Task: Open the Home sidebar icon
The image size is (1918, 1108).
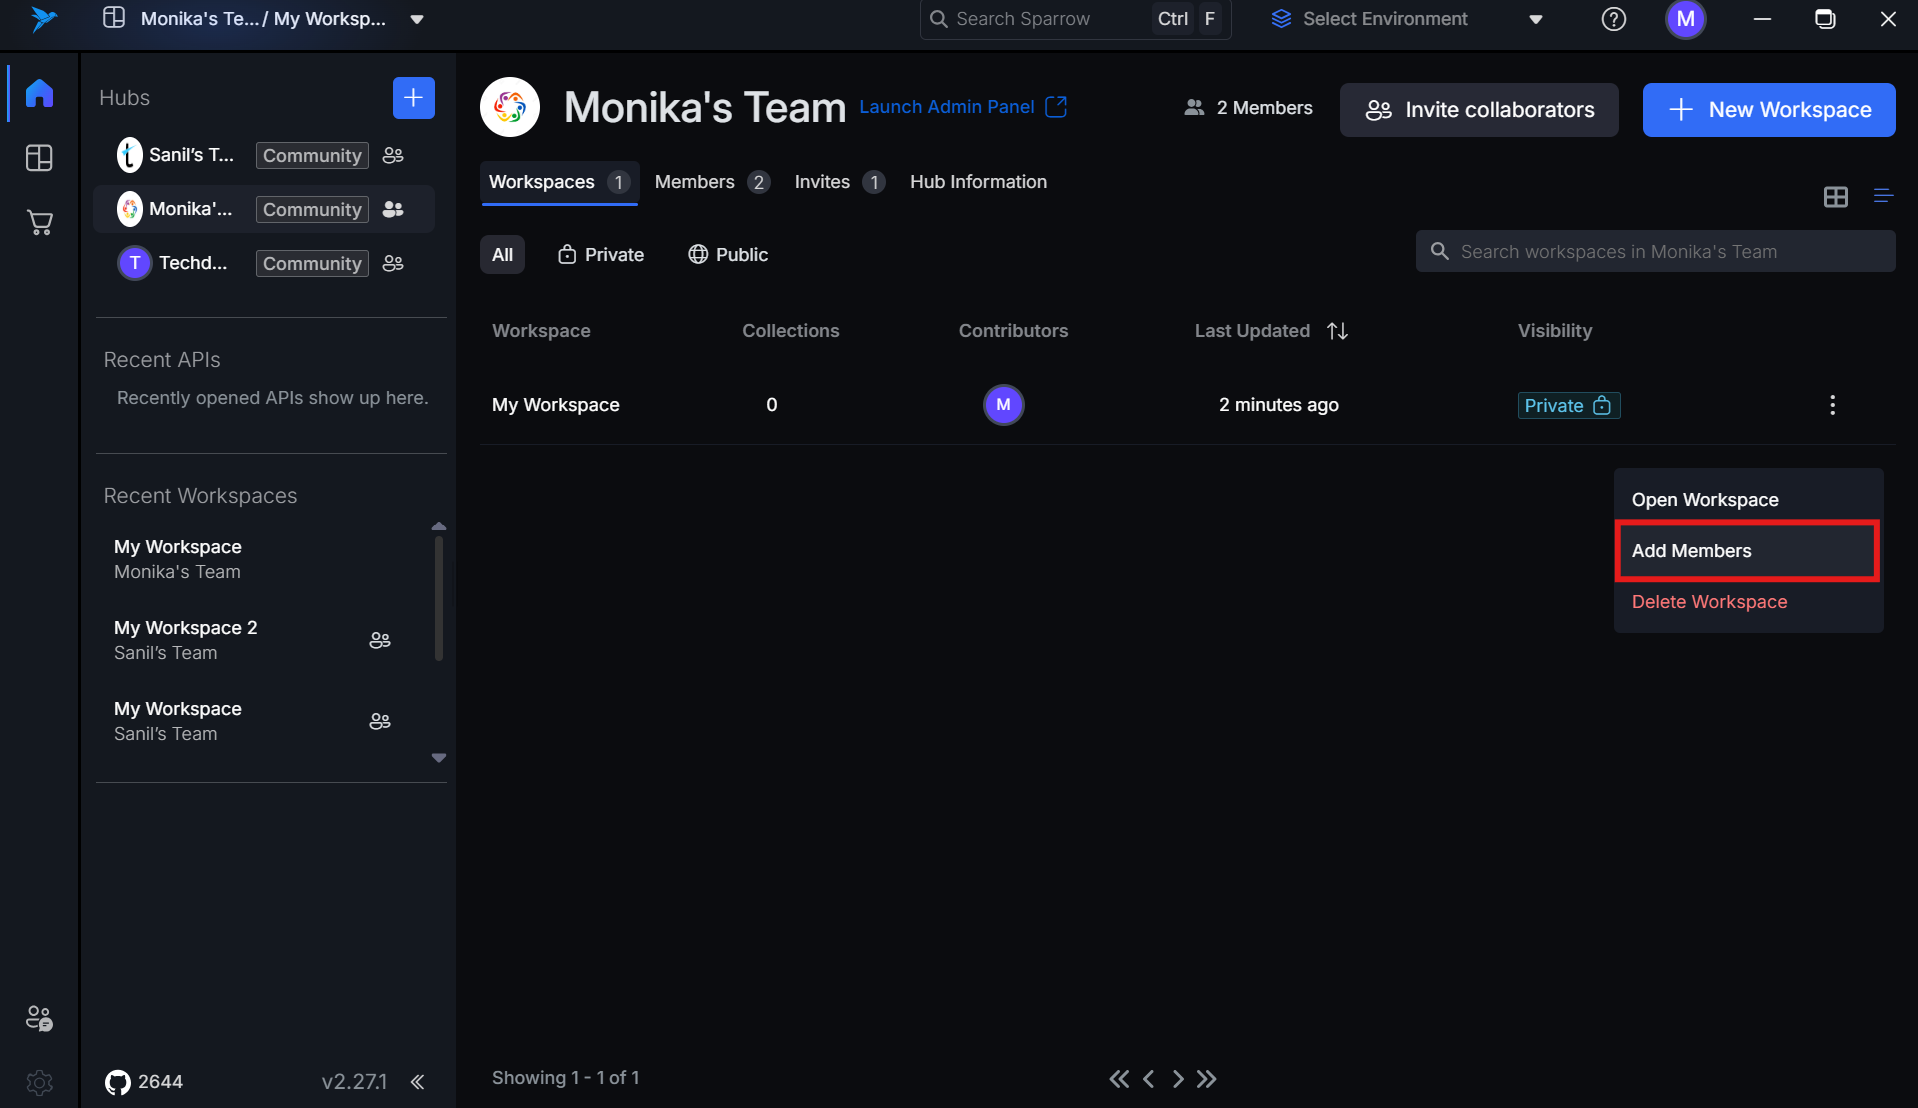Action: pos(39,93)
